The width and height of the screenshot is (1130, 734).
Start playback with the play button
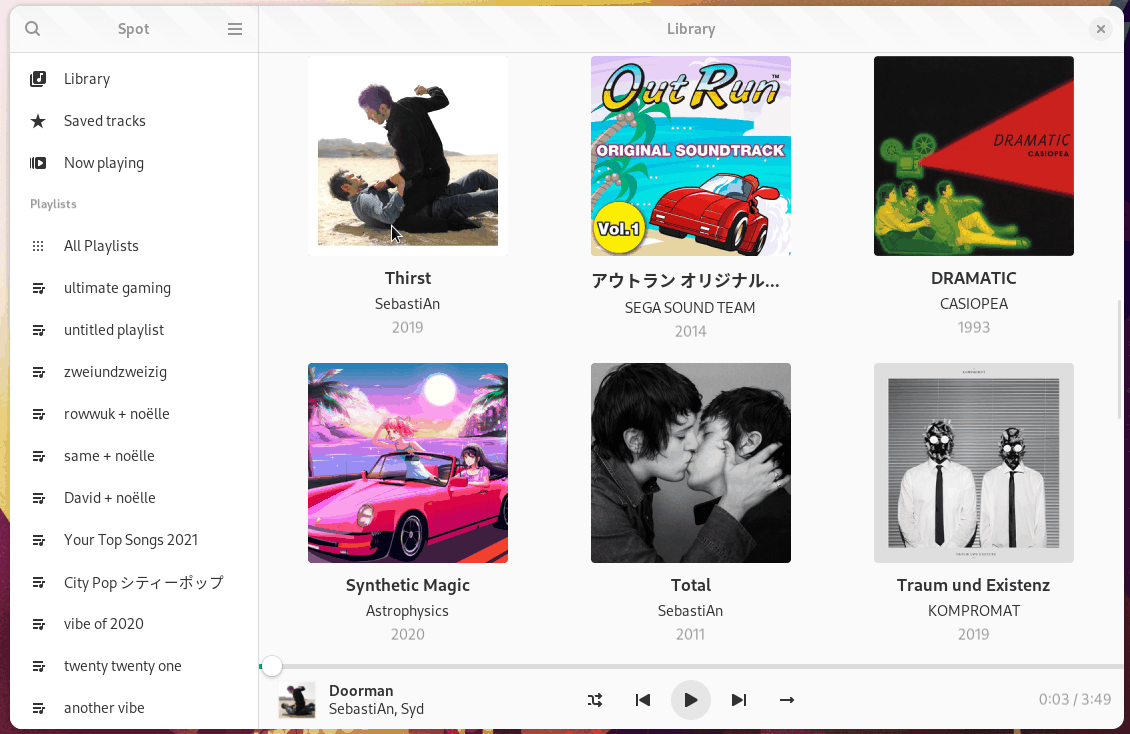[690, 700]
